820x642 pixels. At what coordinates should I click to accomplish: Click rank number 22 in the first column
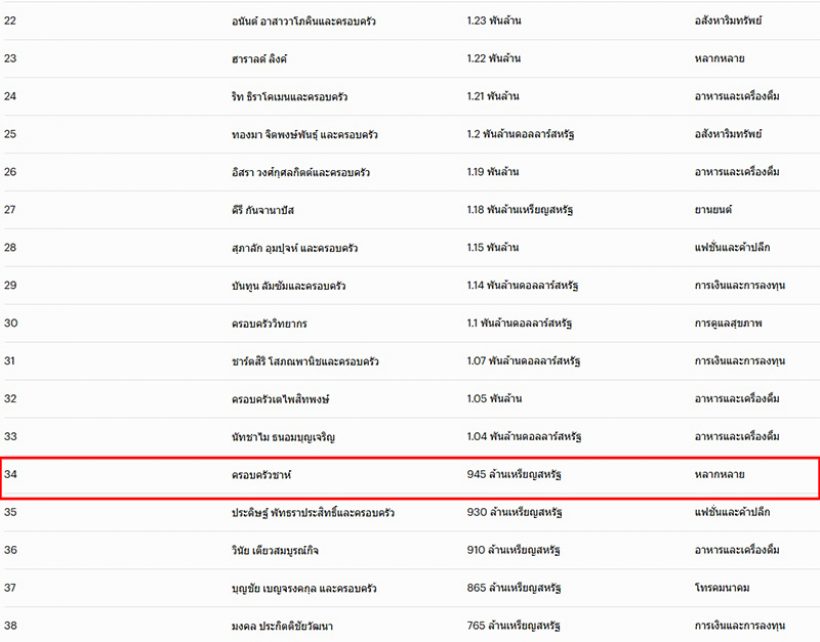pos(11,21)
